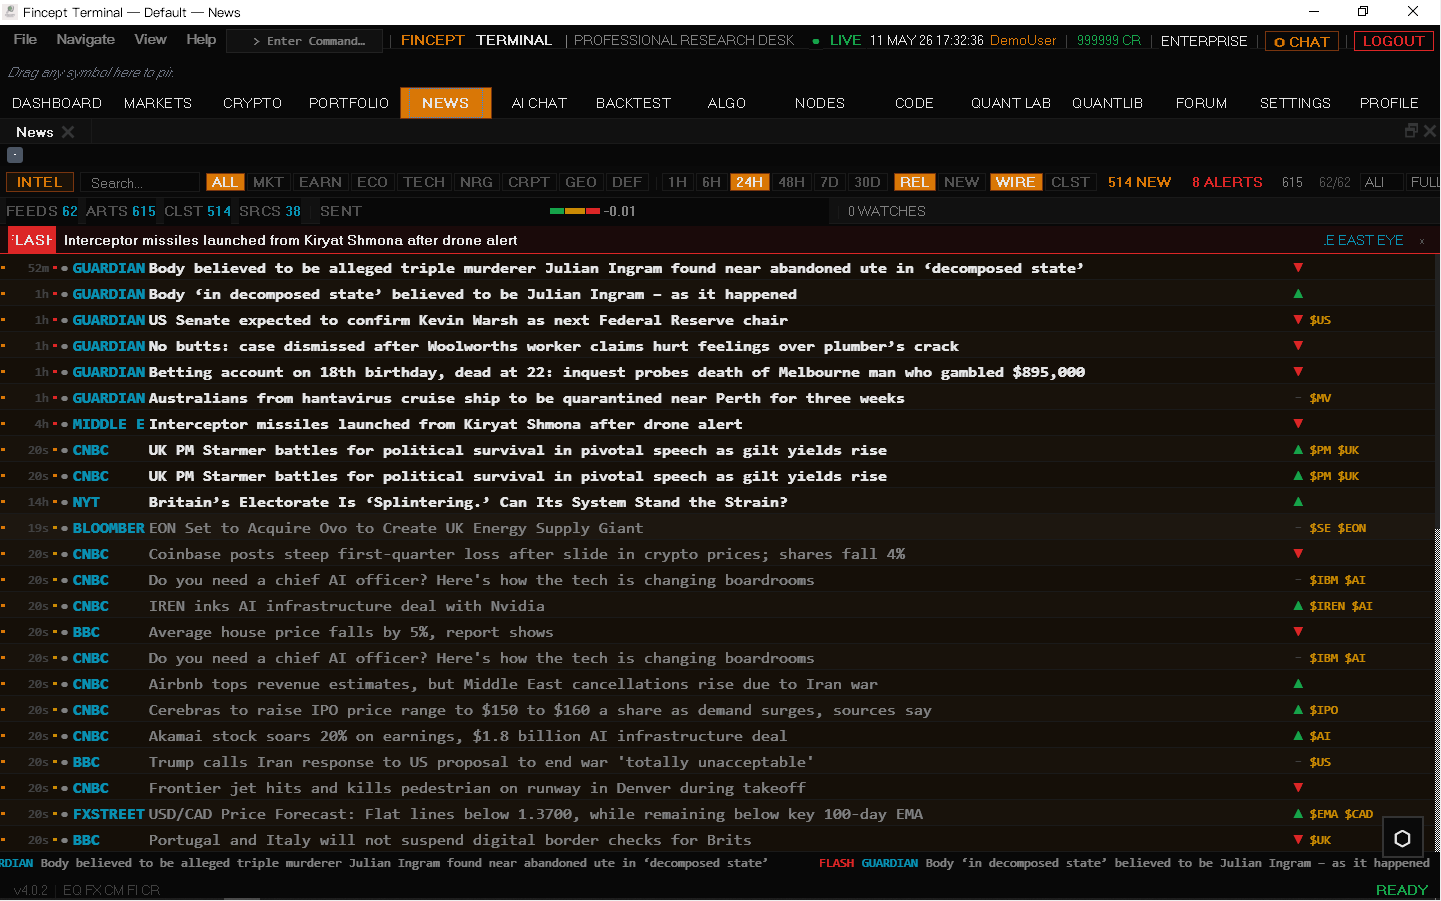This screenshot has width=1441, height=901.
Task: Select the 6H time range
Action: 711,182
